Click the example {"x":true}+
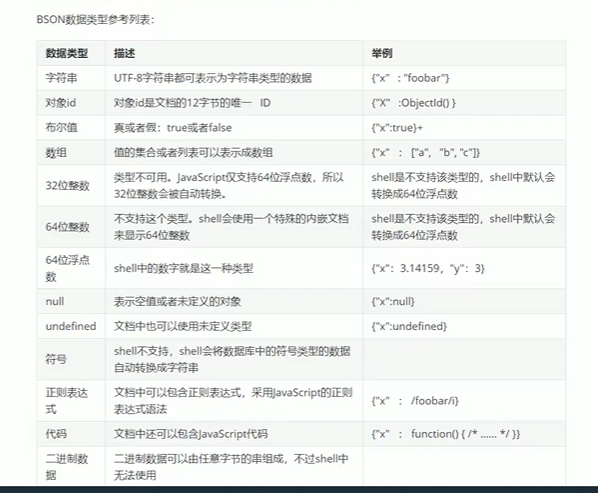 tap(397, 128)
